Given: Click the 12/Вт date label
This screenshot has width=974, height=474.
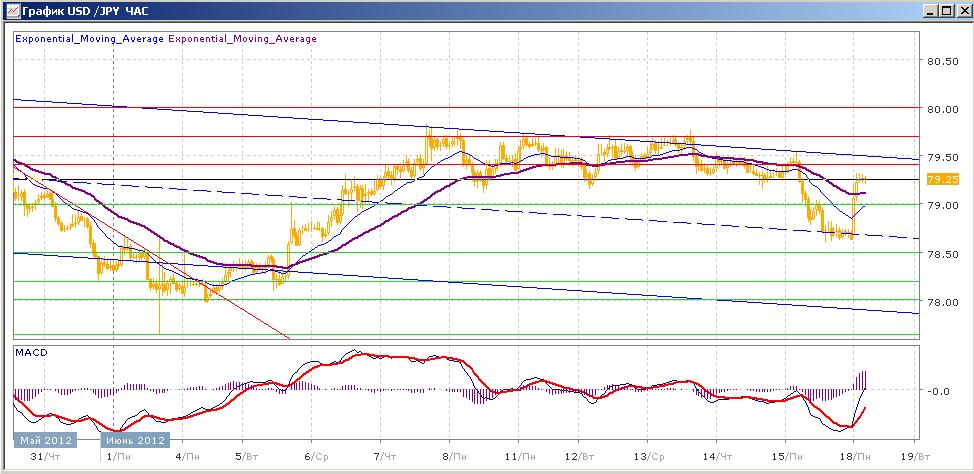Looking at the screenshot, I should tap(578, 457).
